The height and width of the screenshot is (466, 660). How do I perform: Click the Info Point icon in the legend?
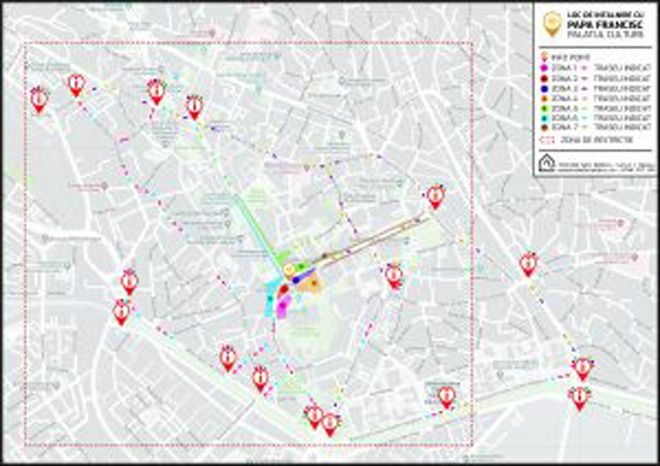544,59
